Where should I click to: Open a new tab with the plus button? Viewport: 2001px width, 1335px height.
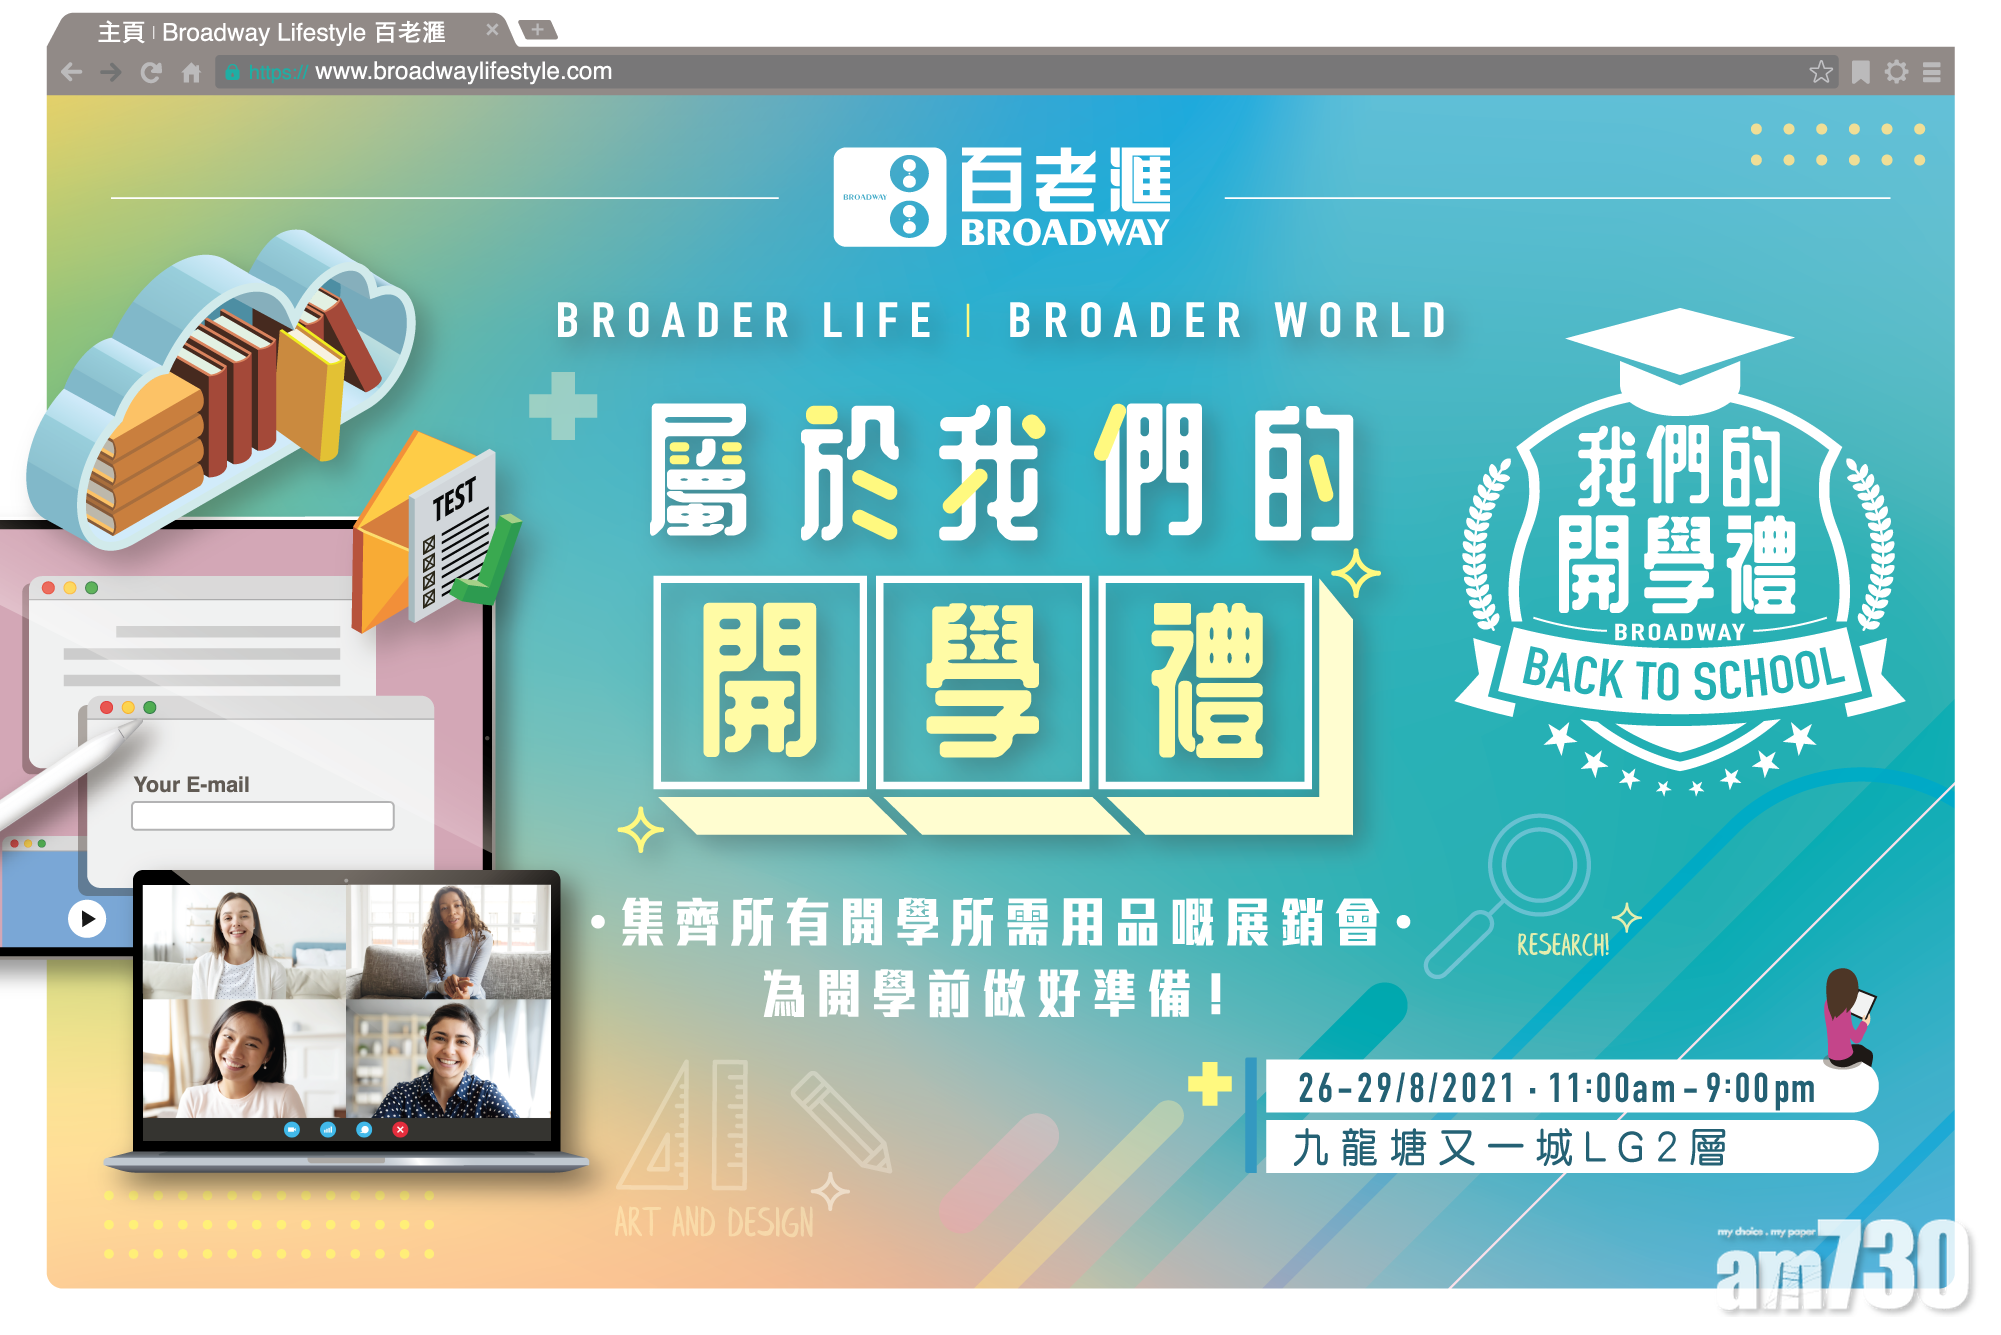pyautogui.click(x=538, y=29)
